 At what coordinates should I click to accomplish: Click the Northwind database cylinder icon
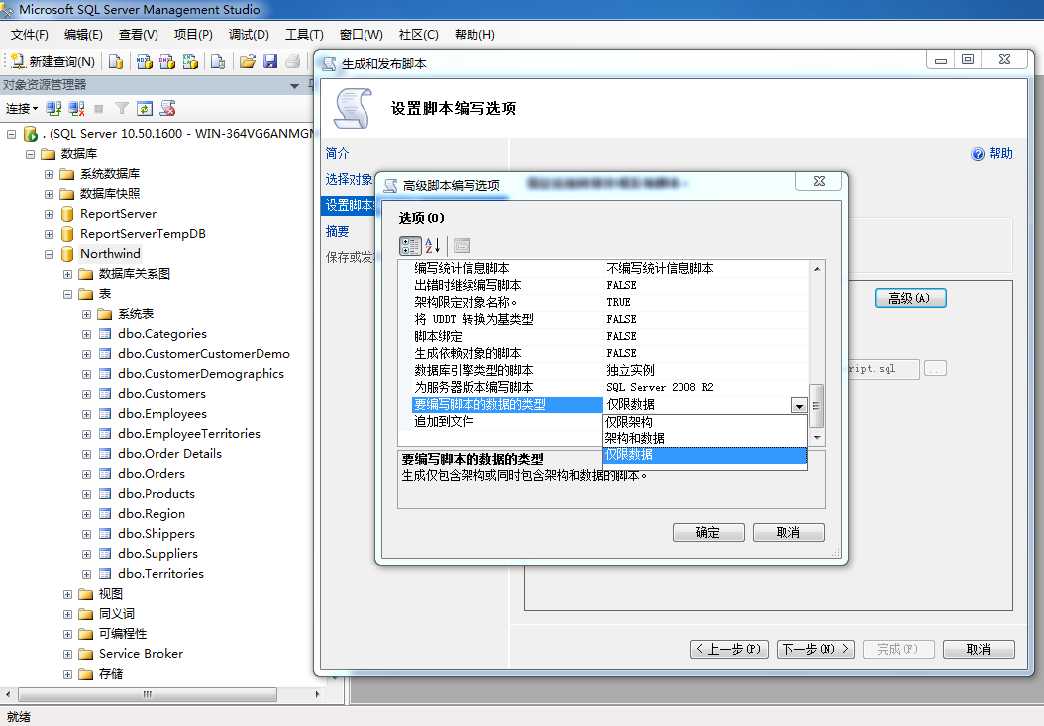pyautogui.click(x=67, y=254)
